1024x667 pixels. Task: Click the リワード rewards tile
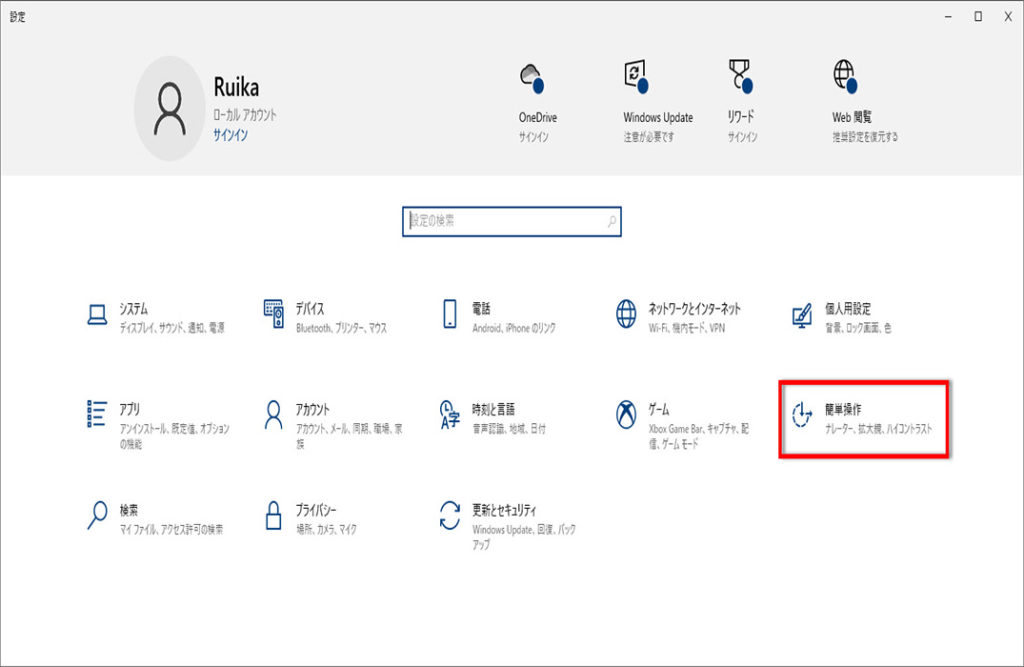[741, 100]
